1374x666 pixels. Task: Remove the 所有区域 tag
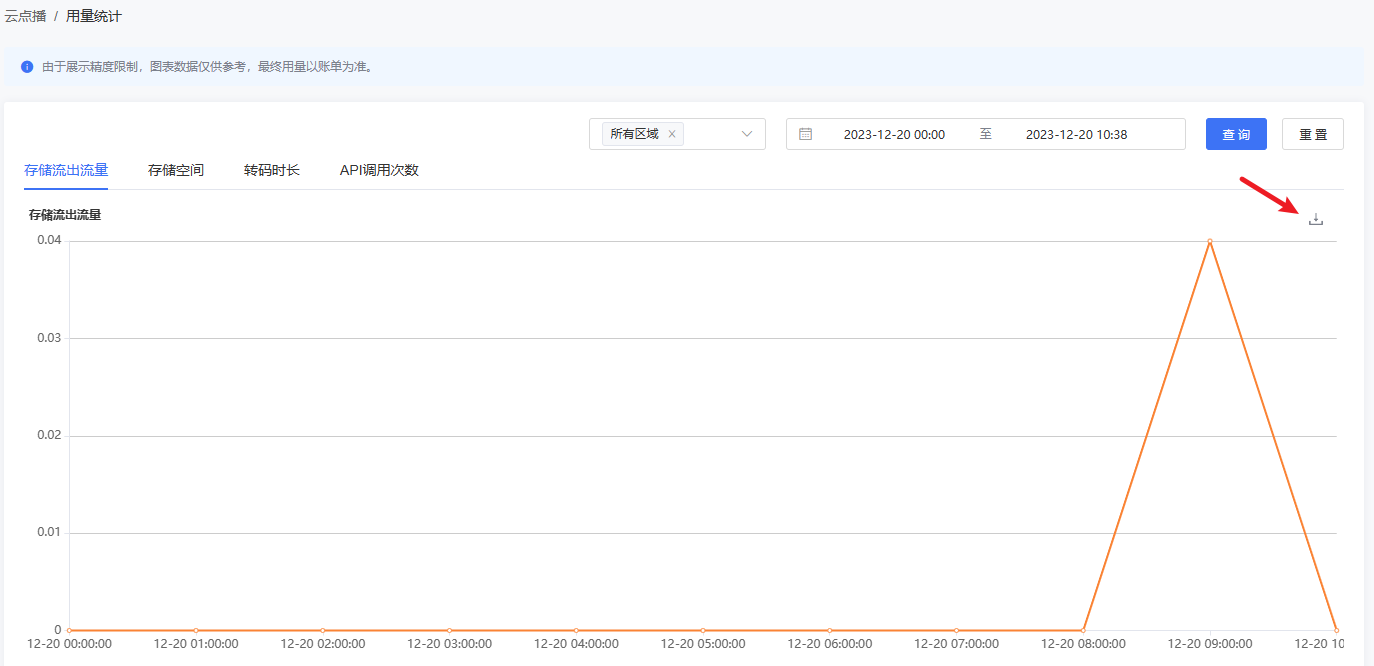pos(672,134)
